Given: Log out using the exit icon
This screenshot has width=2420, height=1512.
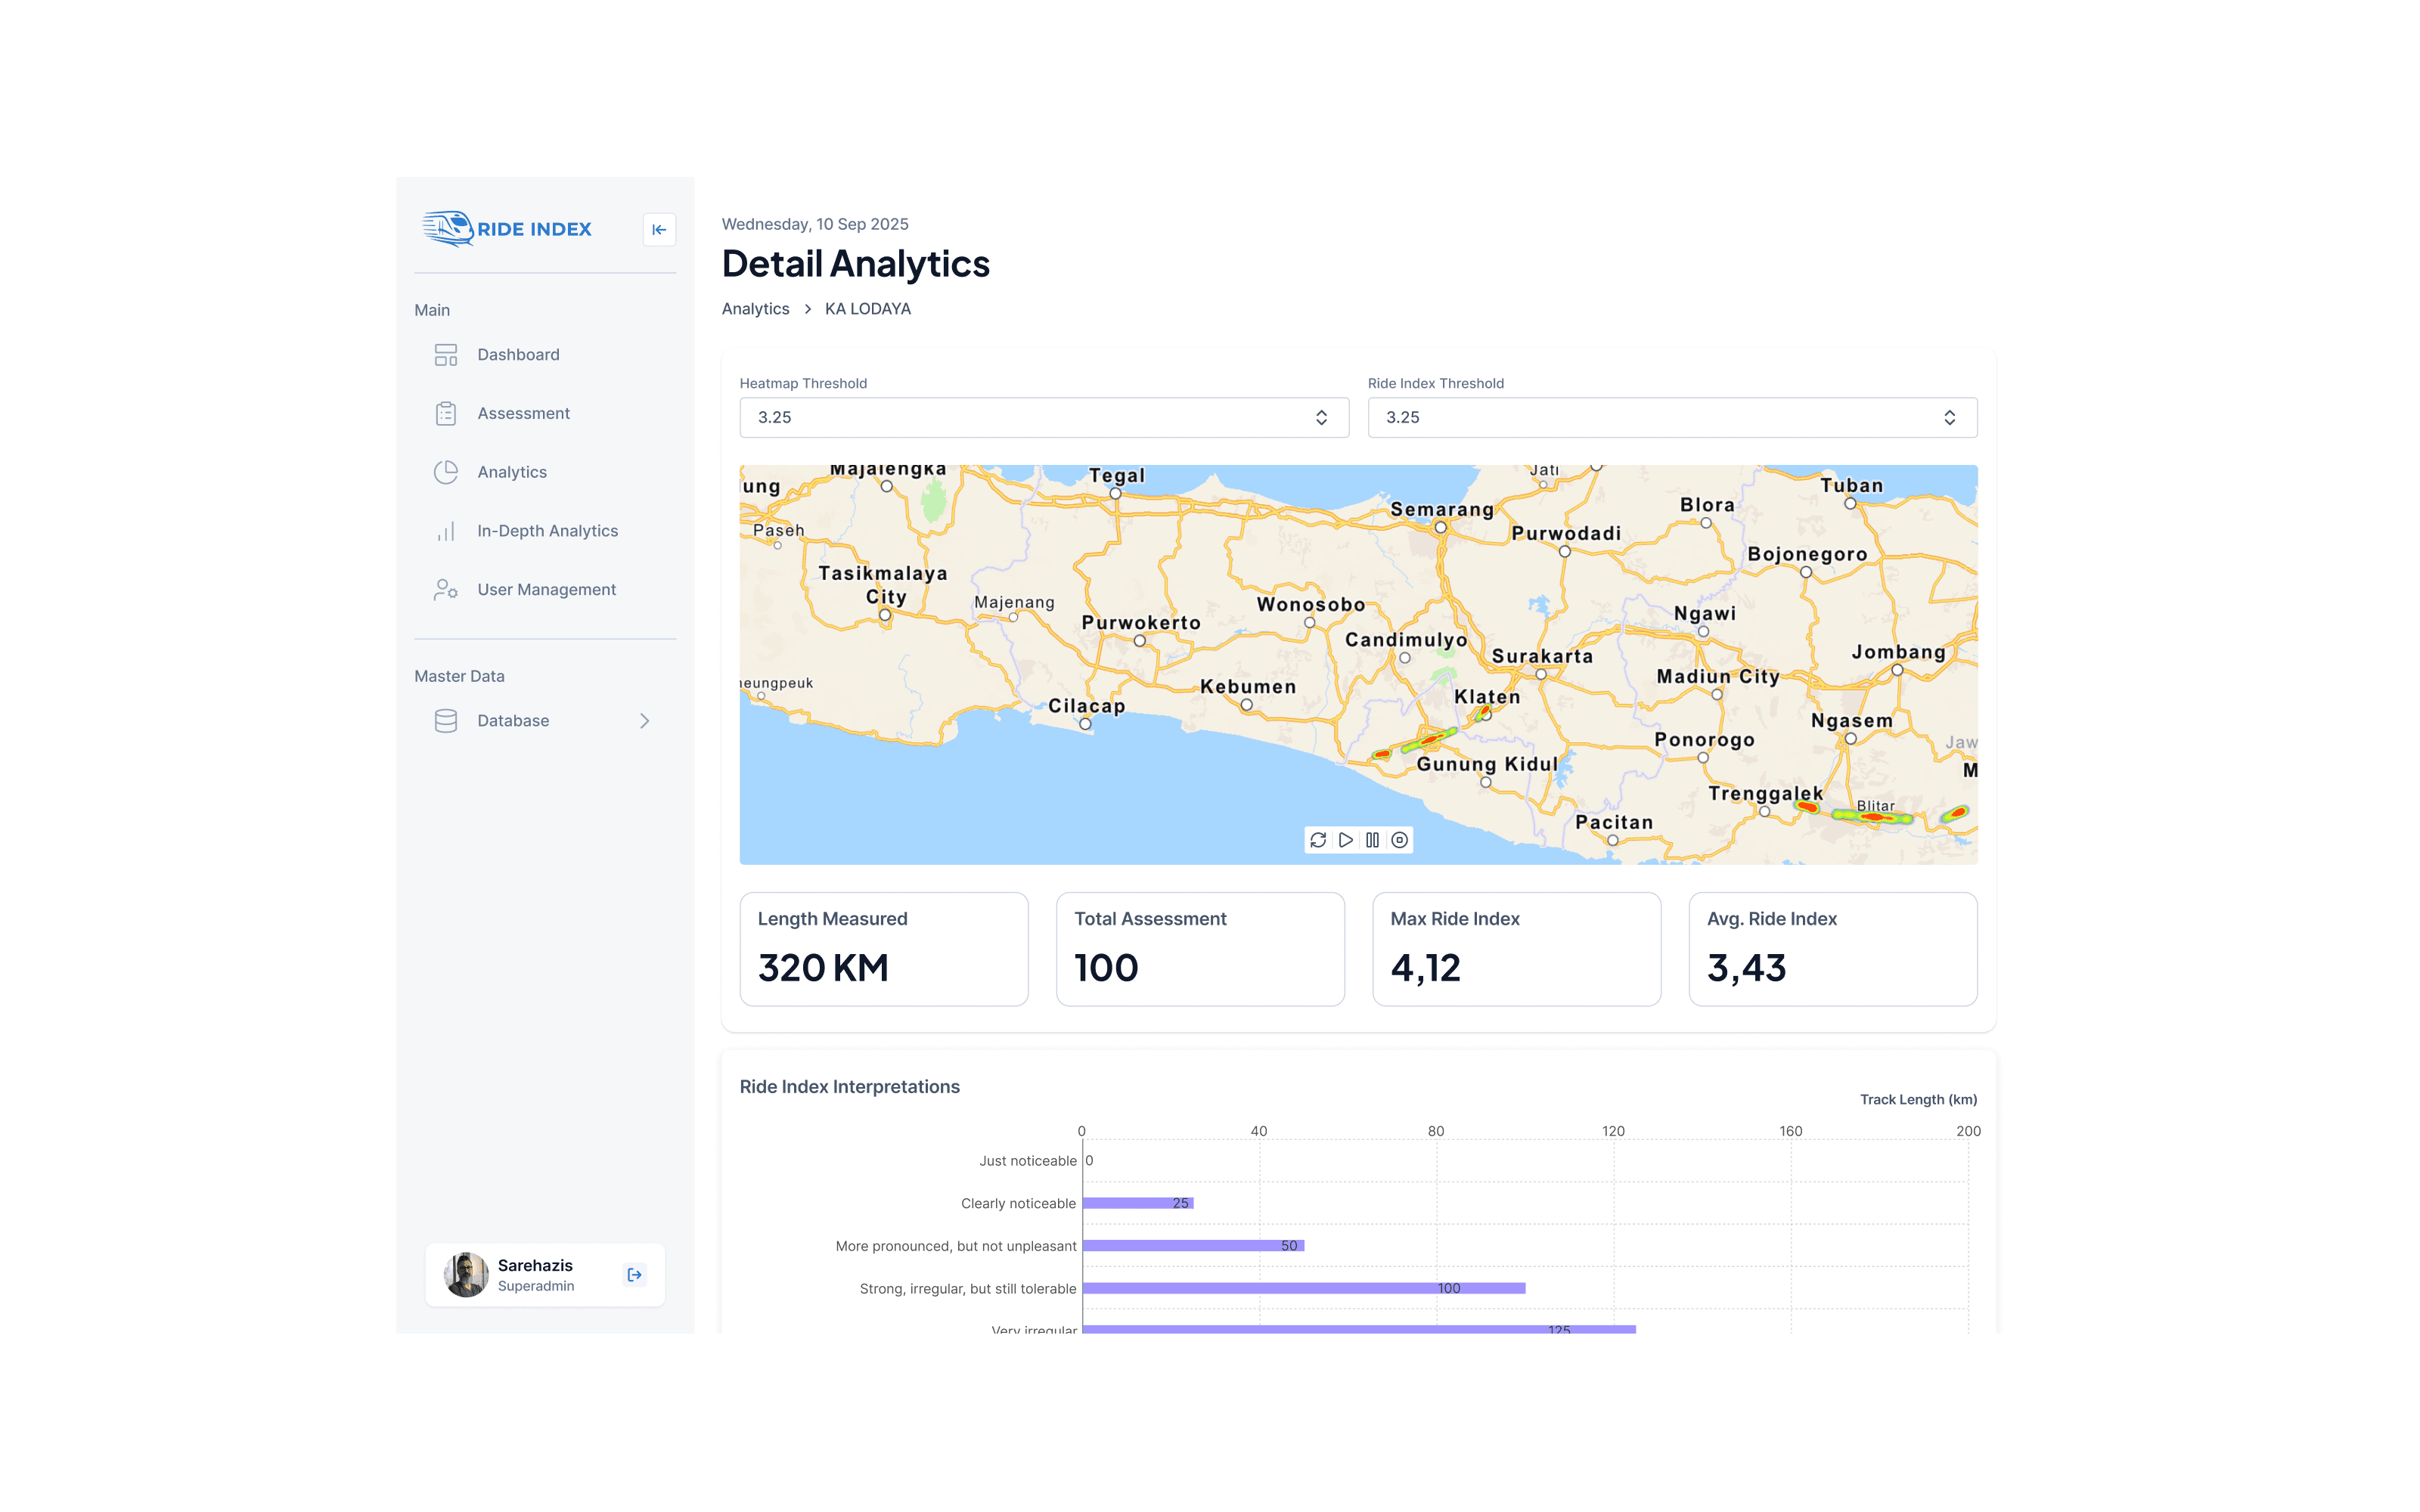Looking at the screenshot, I should tap(634, 1275).
